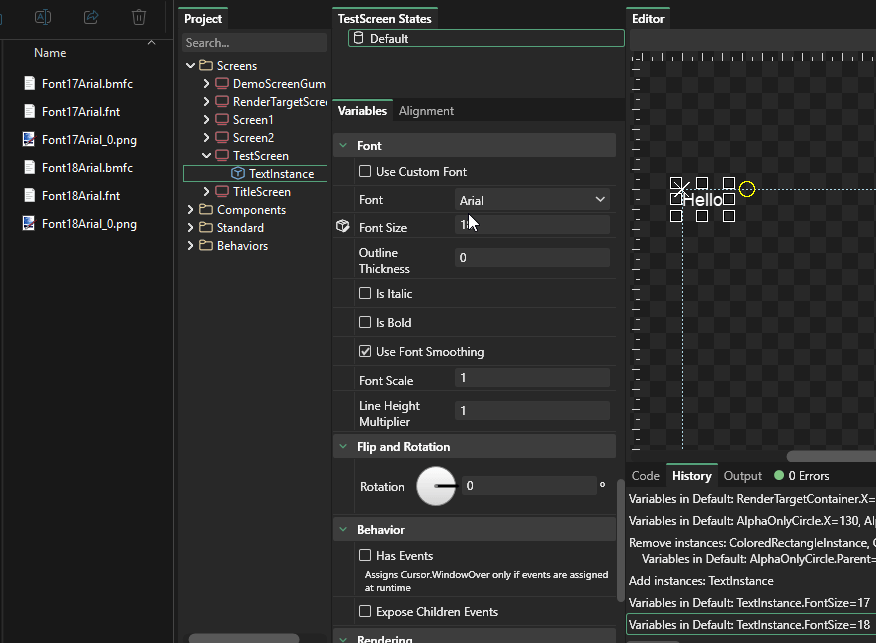Click the Font18Arial_0.png image file icon
This screenshot has width=876, height=643.
tap(30, 224)
